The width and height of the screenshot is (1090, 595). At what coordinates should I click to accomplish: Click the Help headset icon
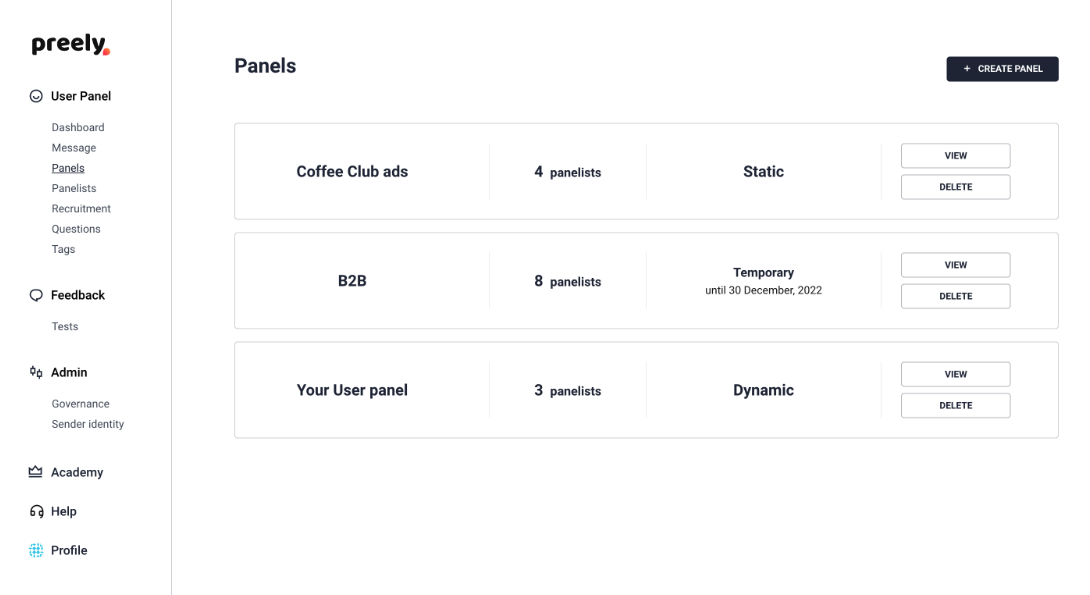click(36, 512)
